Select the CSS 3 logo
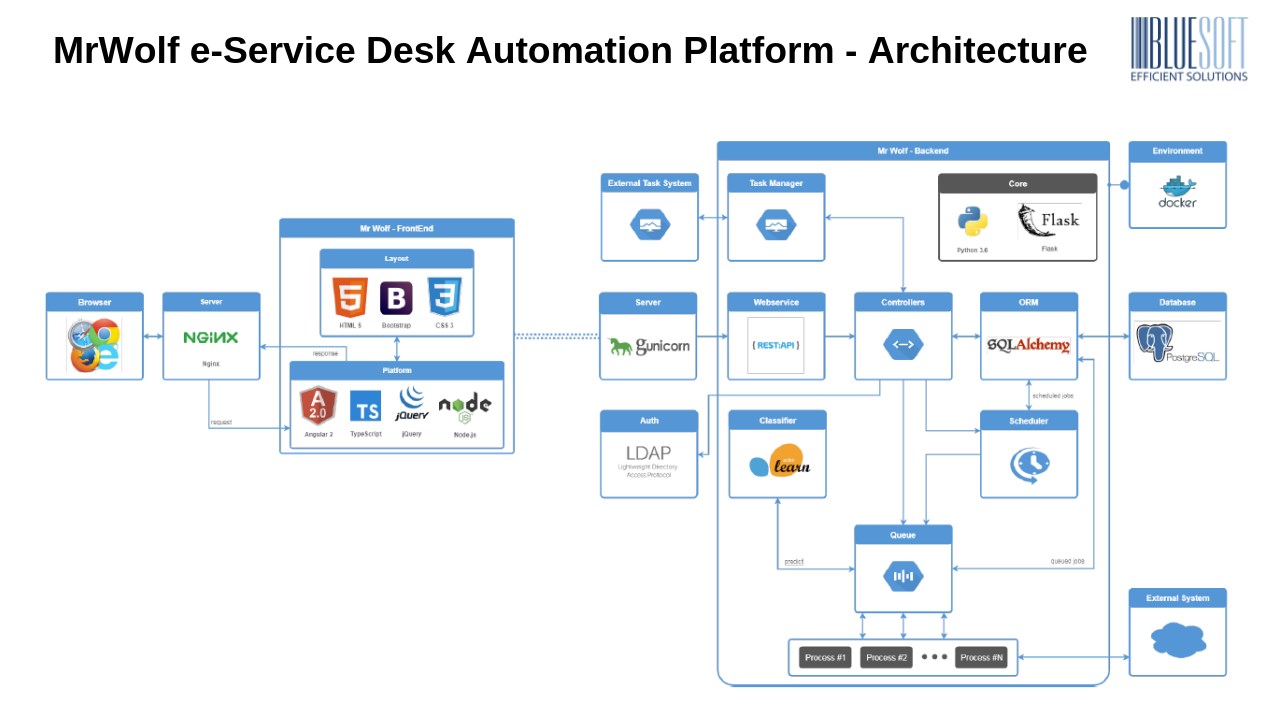The image size is (1280, 720). click(444, 297)
